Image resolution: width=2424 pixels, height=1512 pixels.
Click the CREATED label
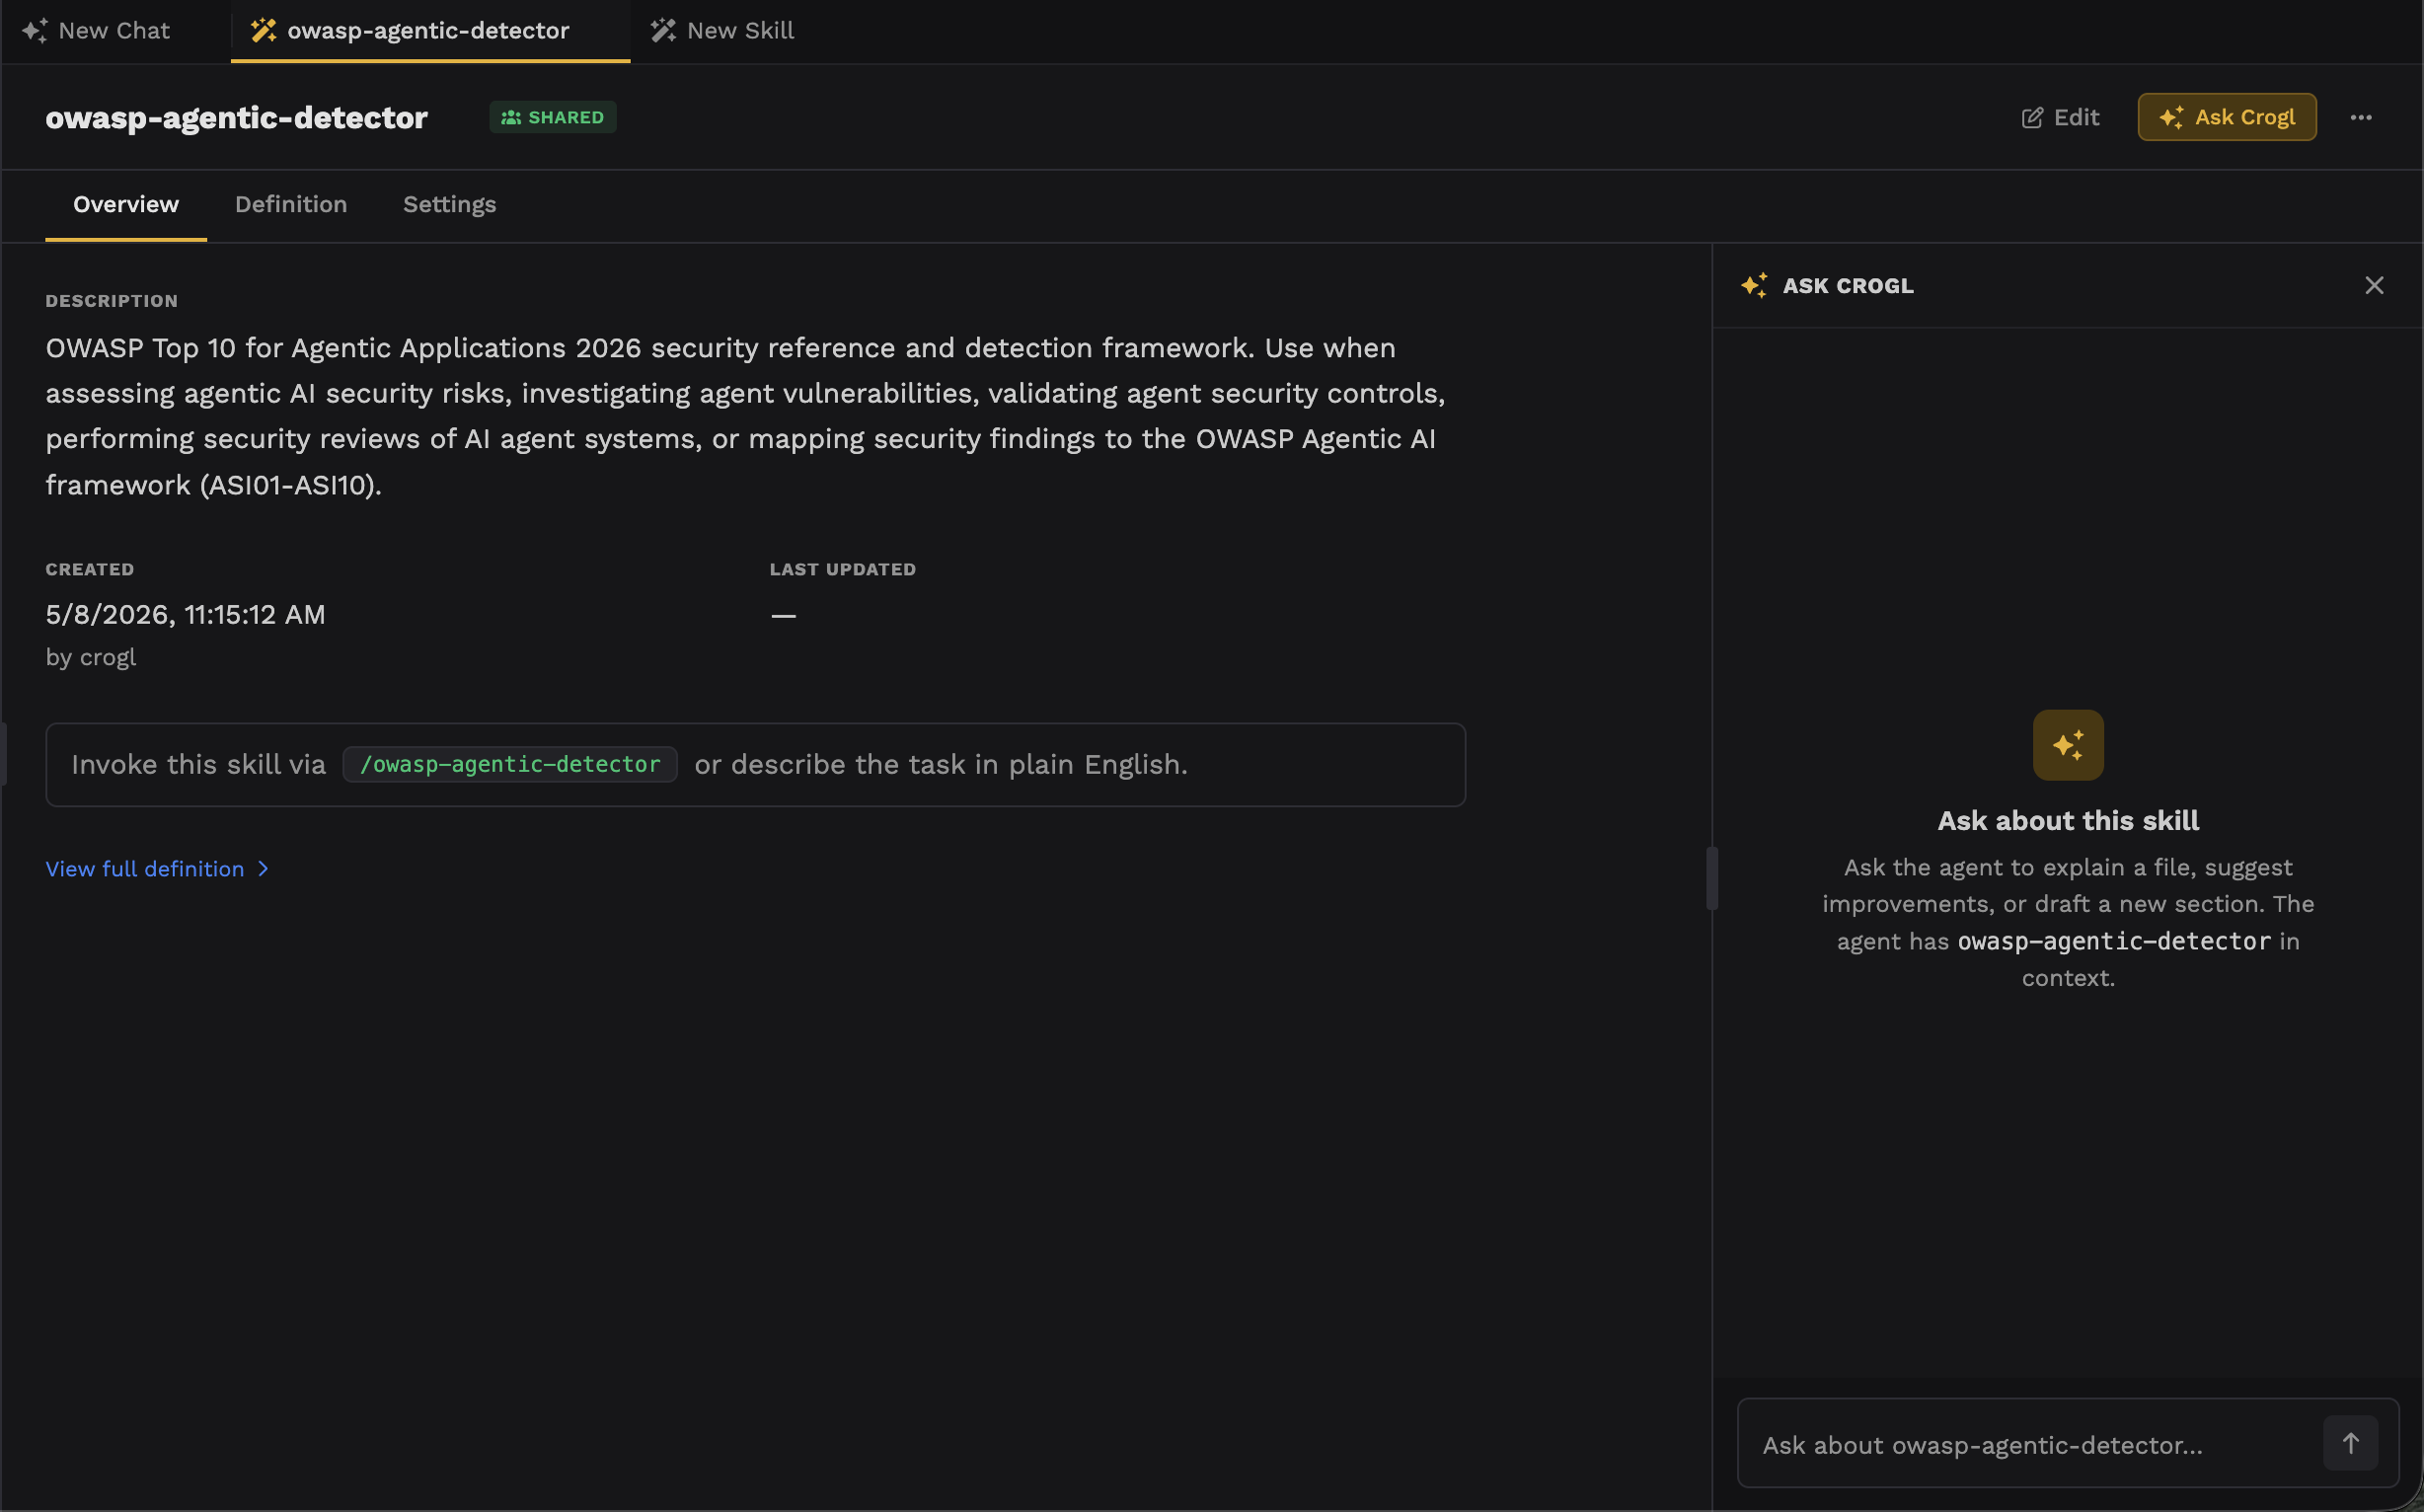90,569
